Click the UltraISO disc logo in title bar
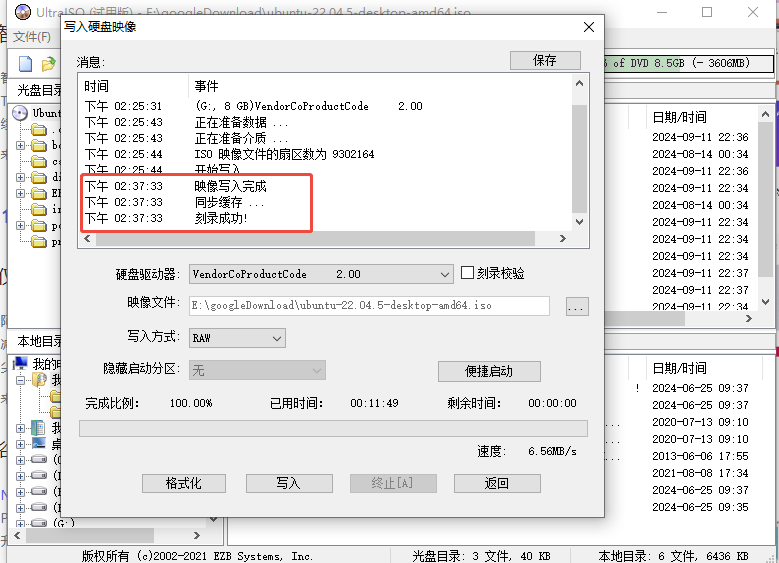Screen dimensions: 779x563 [x=22, y=11]
